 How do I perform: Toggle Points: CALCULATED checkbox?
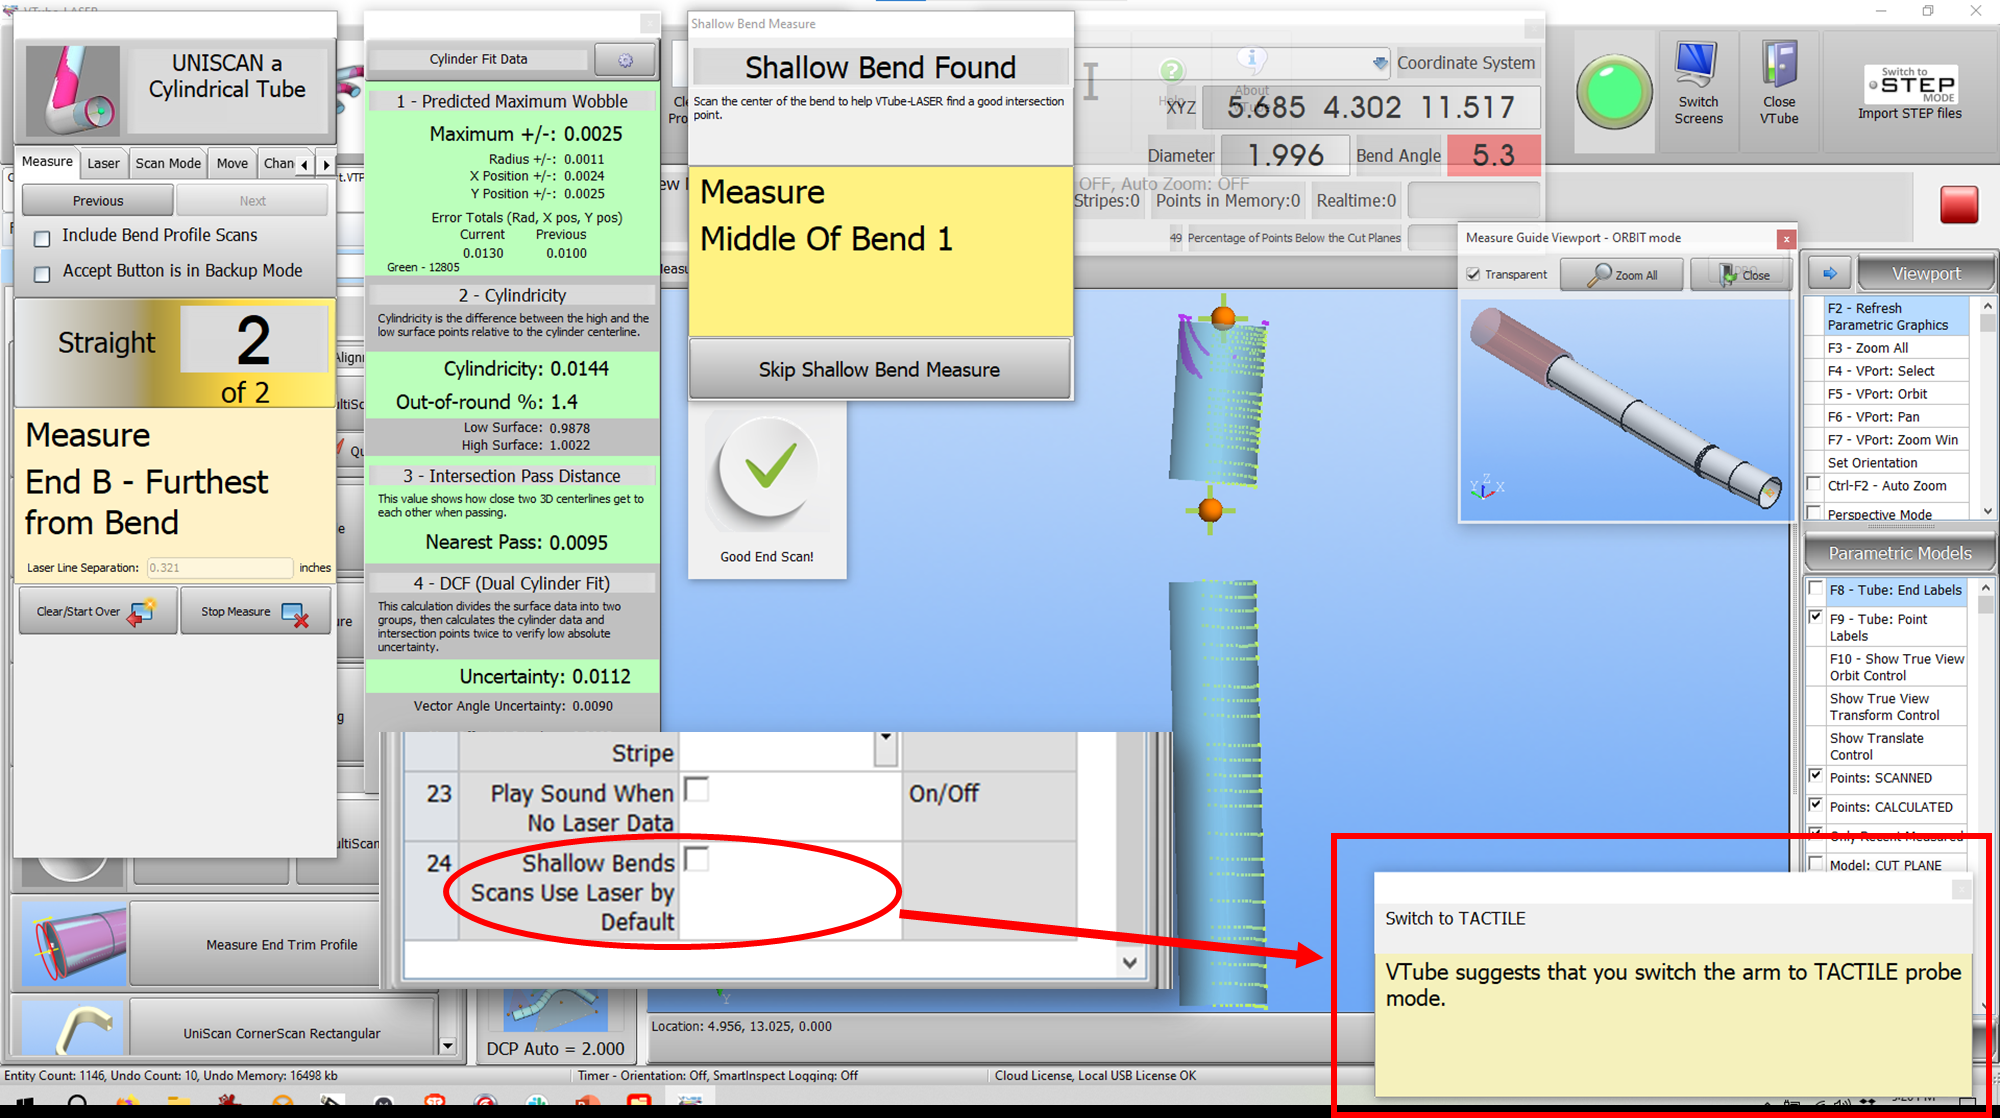[x=1816, y=804]
